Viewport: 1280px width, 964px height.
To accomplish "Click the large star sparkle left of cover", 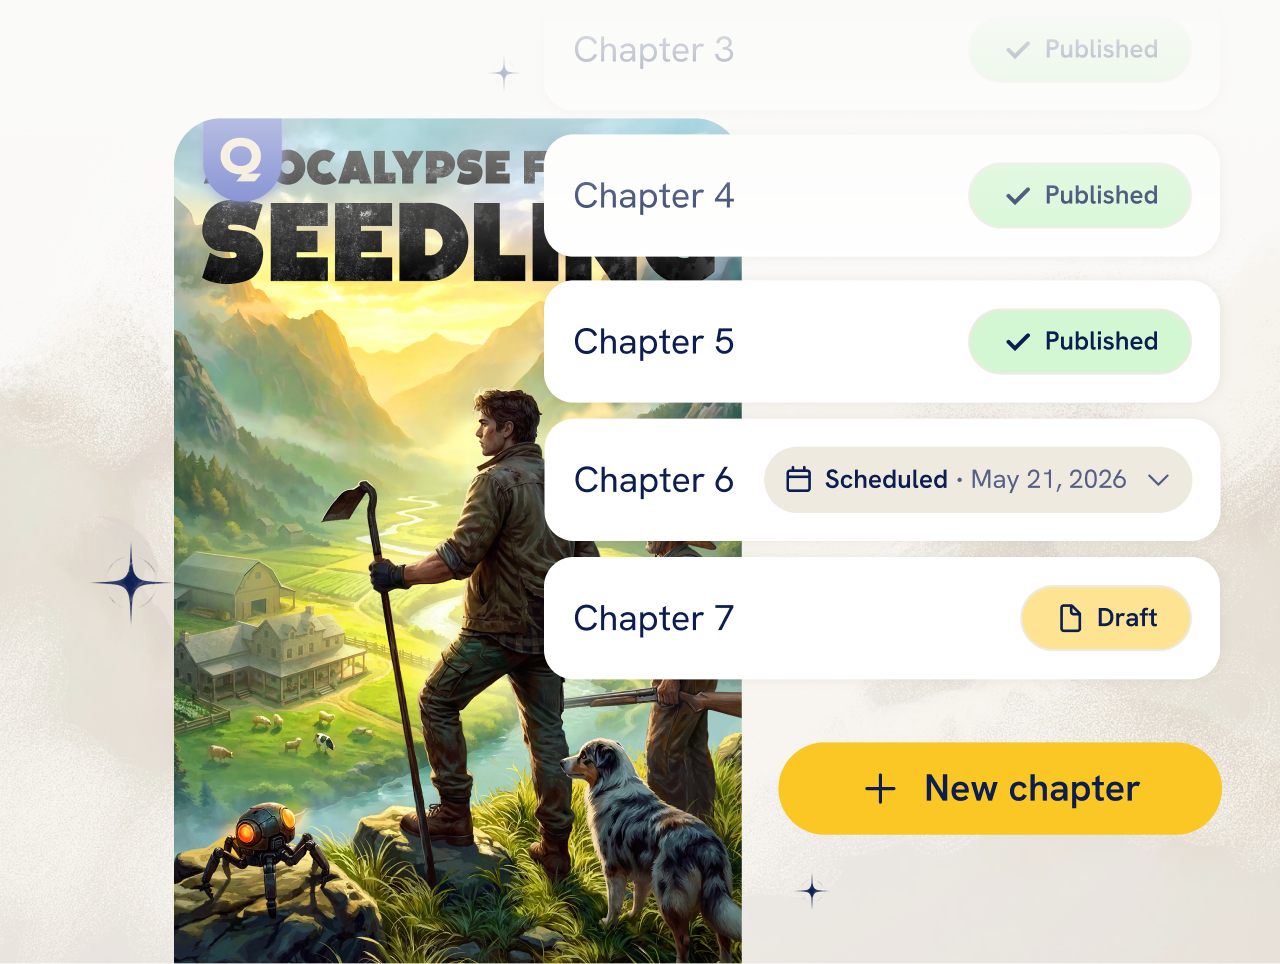I will pyautogui.click(x=131, y=583).
